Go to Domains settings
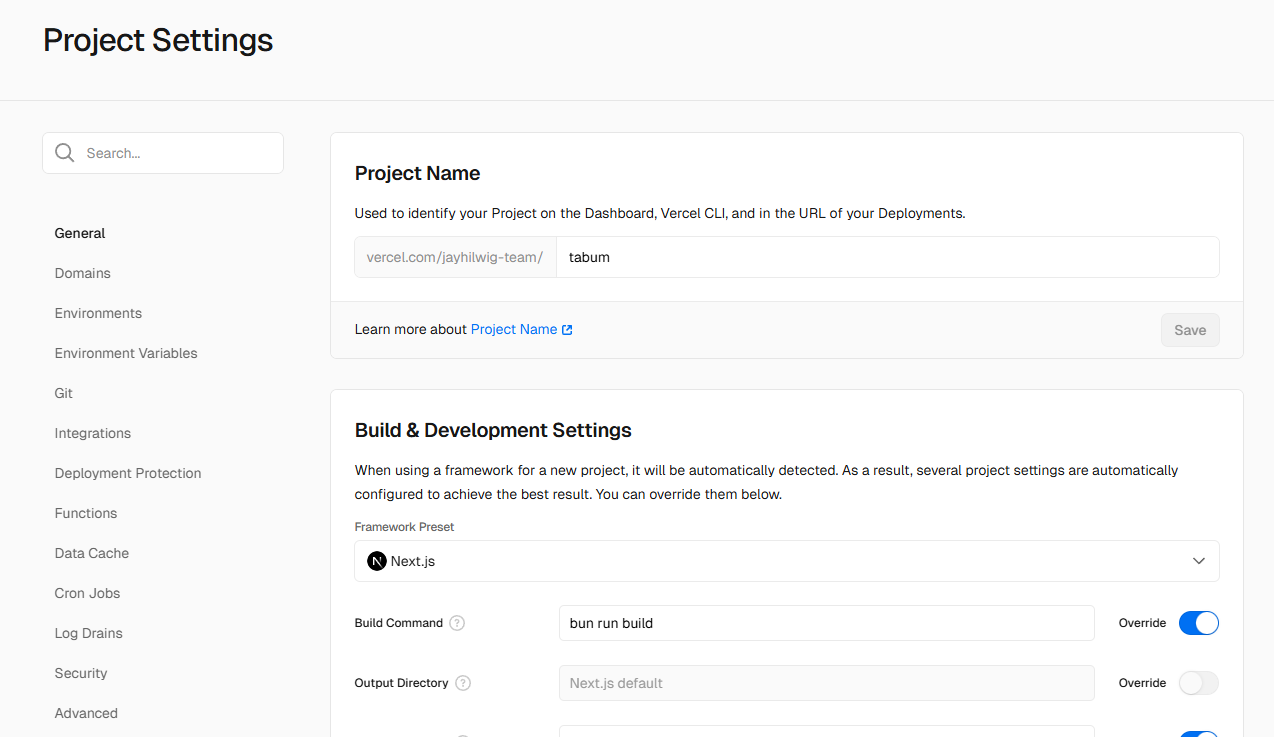Viewport: 1274px width, 737px height. [x=83, y=273]
